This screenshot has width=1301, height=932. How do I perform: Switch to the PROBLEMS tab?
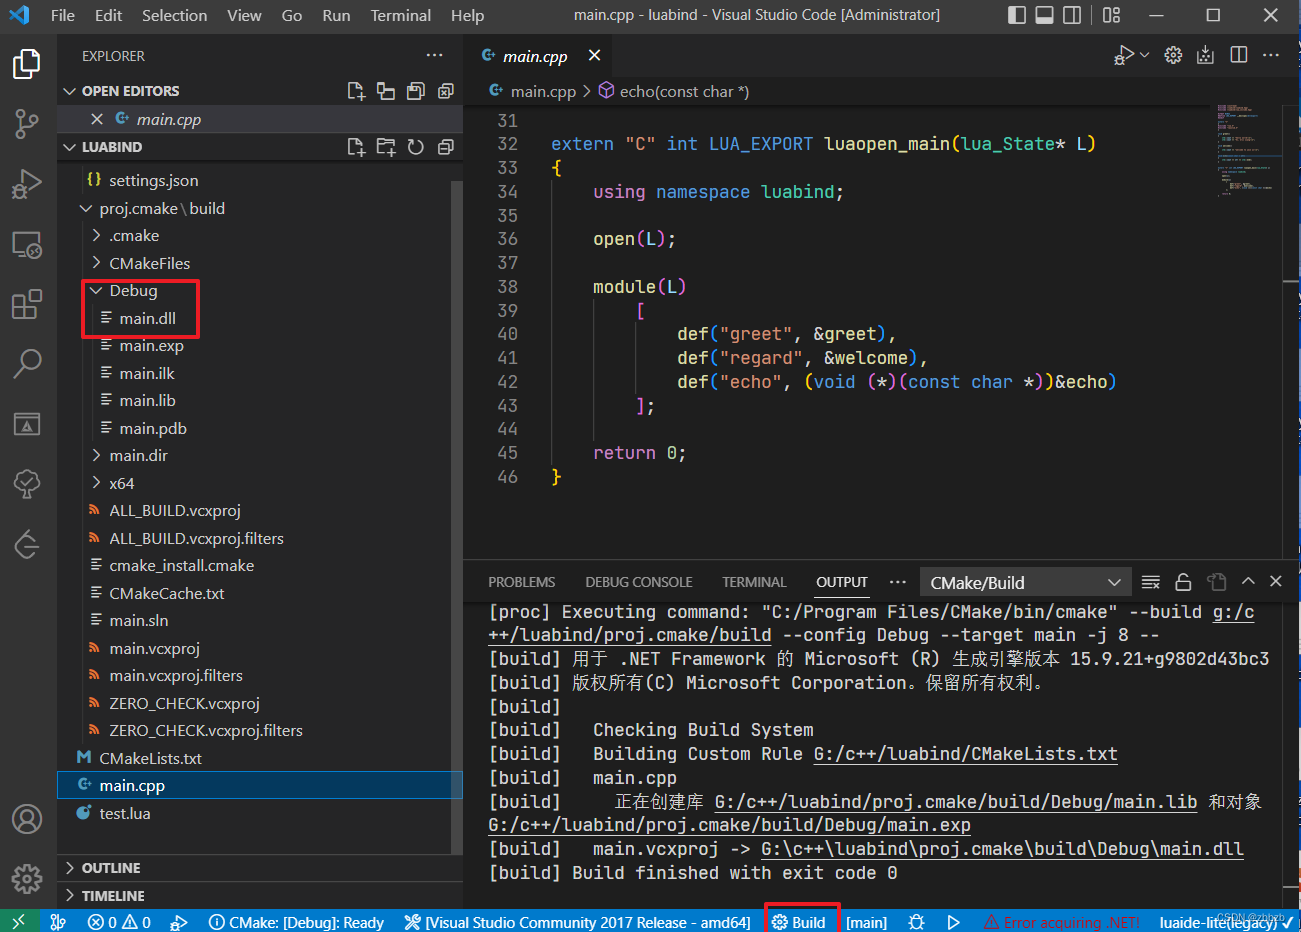point(521,582)
